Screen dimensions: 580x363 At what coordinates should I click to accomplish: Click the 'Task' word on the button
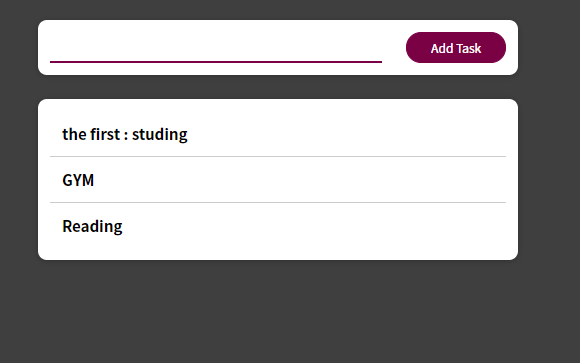[x=469, y=48]
